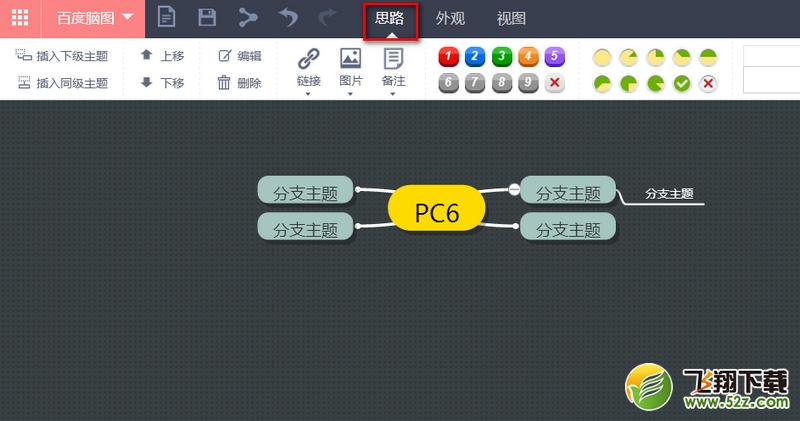Set priority 2 blue badge

tap(475, 57)
